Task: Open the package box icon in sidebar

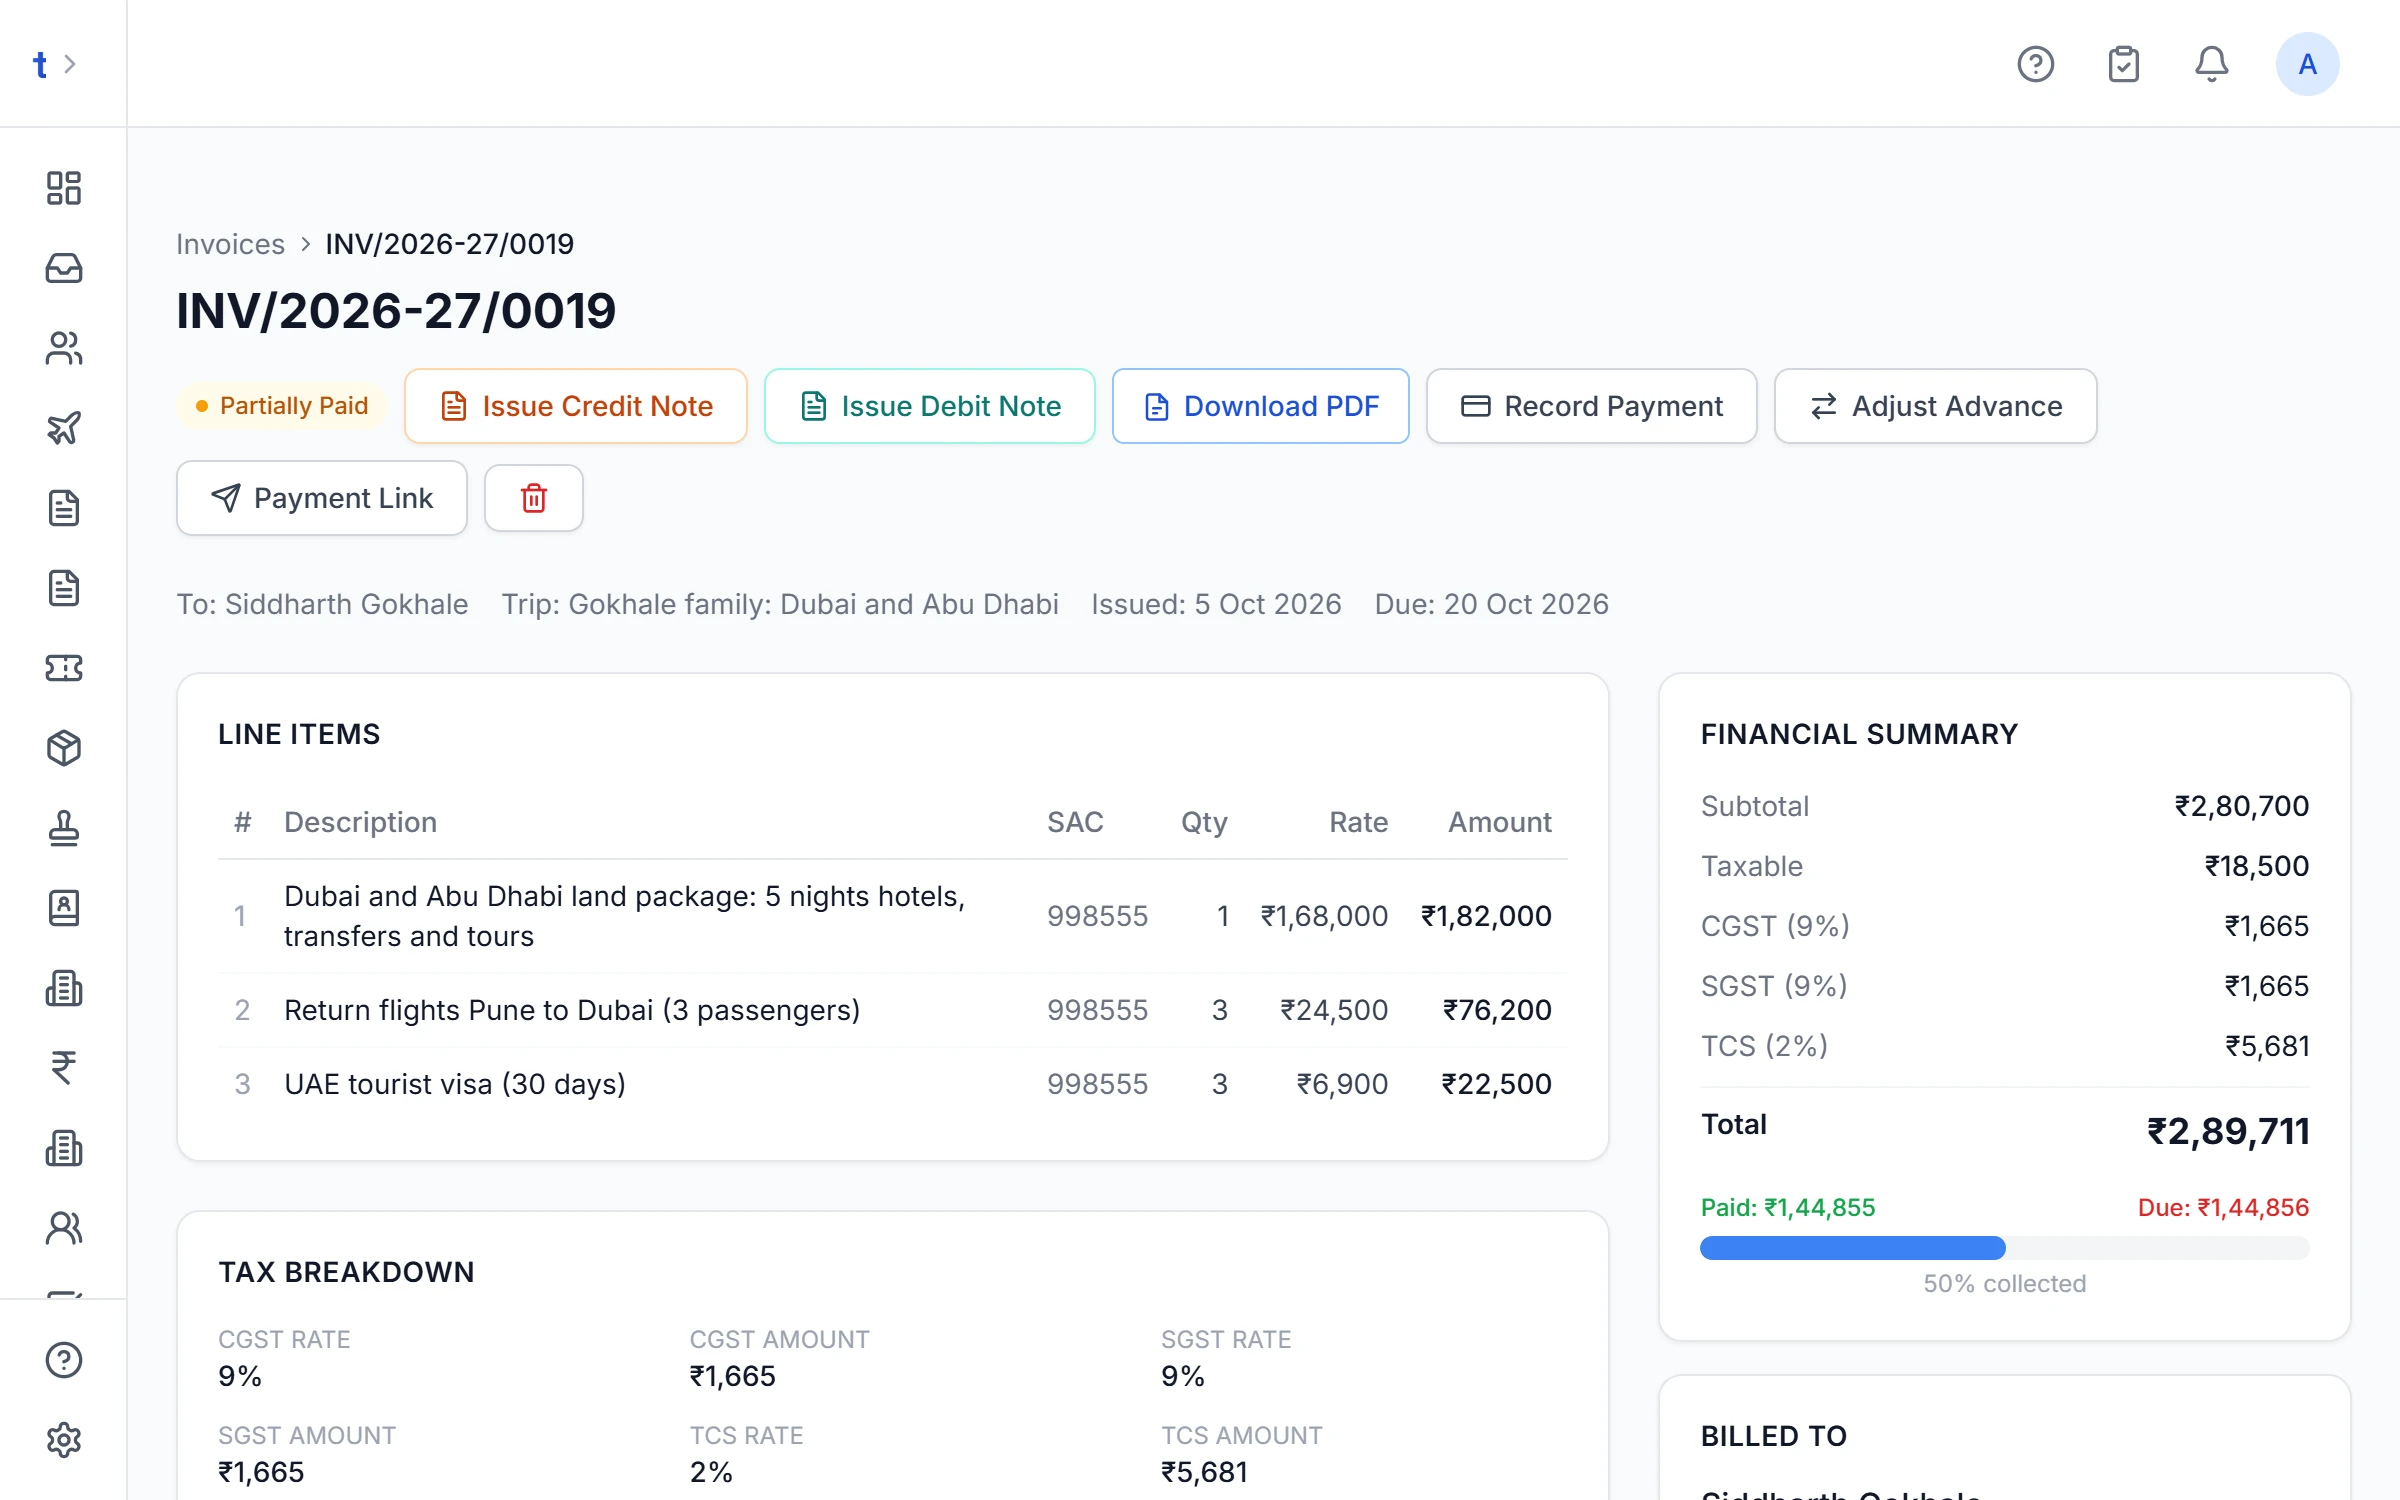Action: click(63, 748)
